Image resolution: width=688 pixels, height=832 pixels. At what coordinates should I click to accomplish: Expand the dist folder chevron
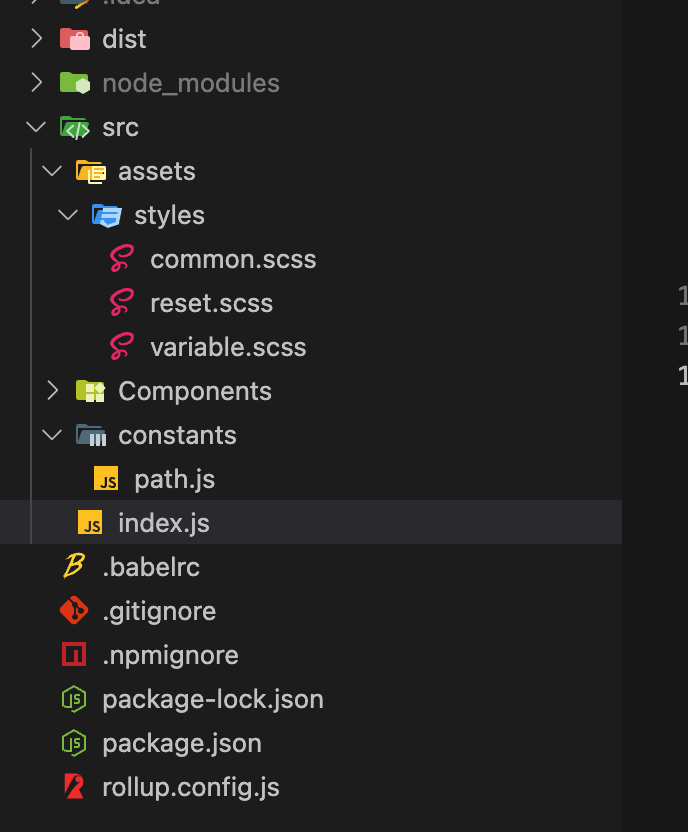(37, 39)
